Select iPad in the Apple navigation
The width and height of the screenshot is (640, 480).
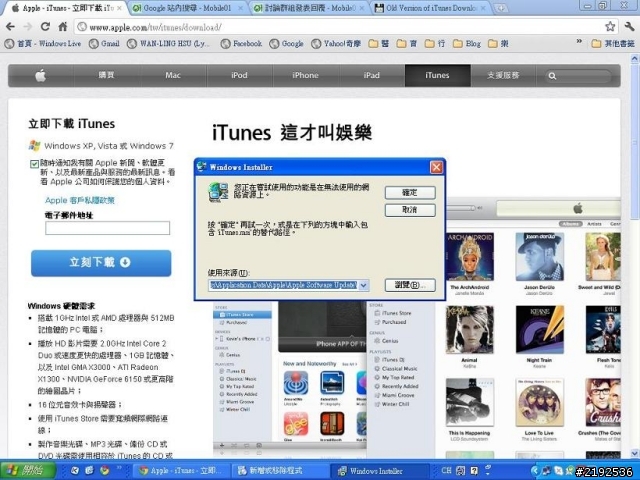(371, 75)
